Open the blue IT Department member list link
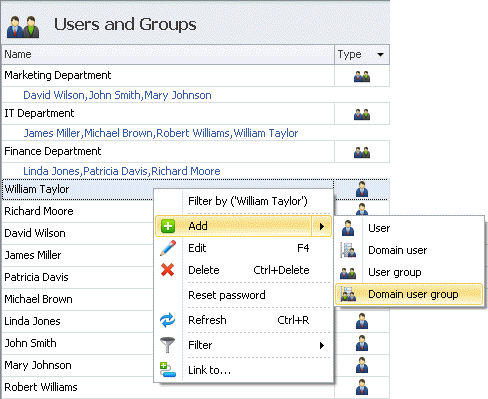This screenshot has height=399, width=488. point(161,133)
